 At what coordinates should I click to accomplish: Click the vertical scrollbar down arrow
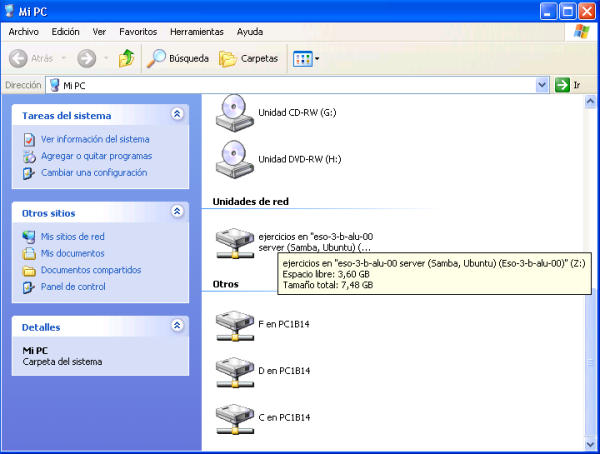point(591,443)
